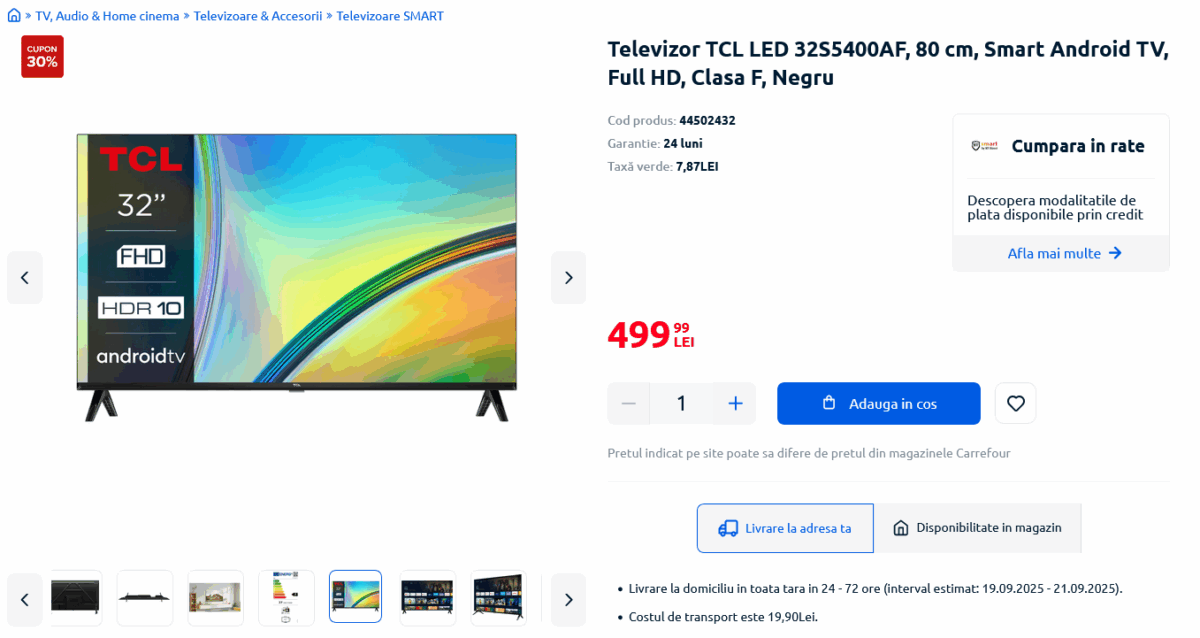Open TV, Audio & Home cinema breadcrumb
Screen dimensions: 1200x638
click(107, 16)
